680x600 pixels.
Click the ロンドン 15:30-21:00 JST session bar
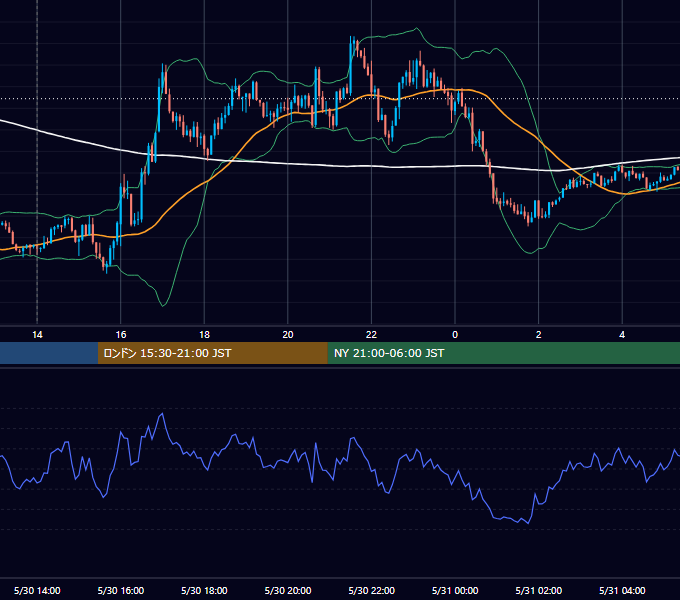click(212, 353)
